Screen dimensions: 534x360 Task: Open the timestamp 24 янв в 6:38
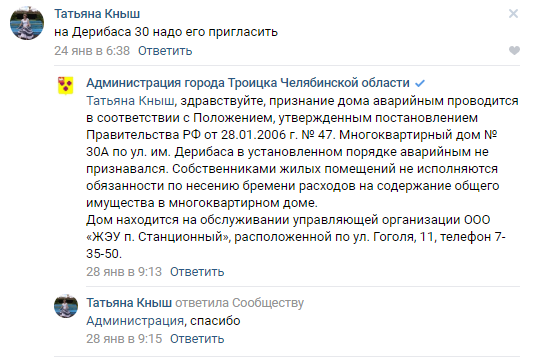tap(92, 51)
